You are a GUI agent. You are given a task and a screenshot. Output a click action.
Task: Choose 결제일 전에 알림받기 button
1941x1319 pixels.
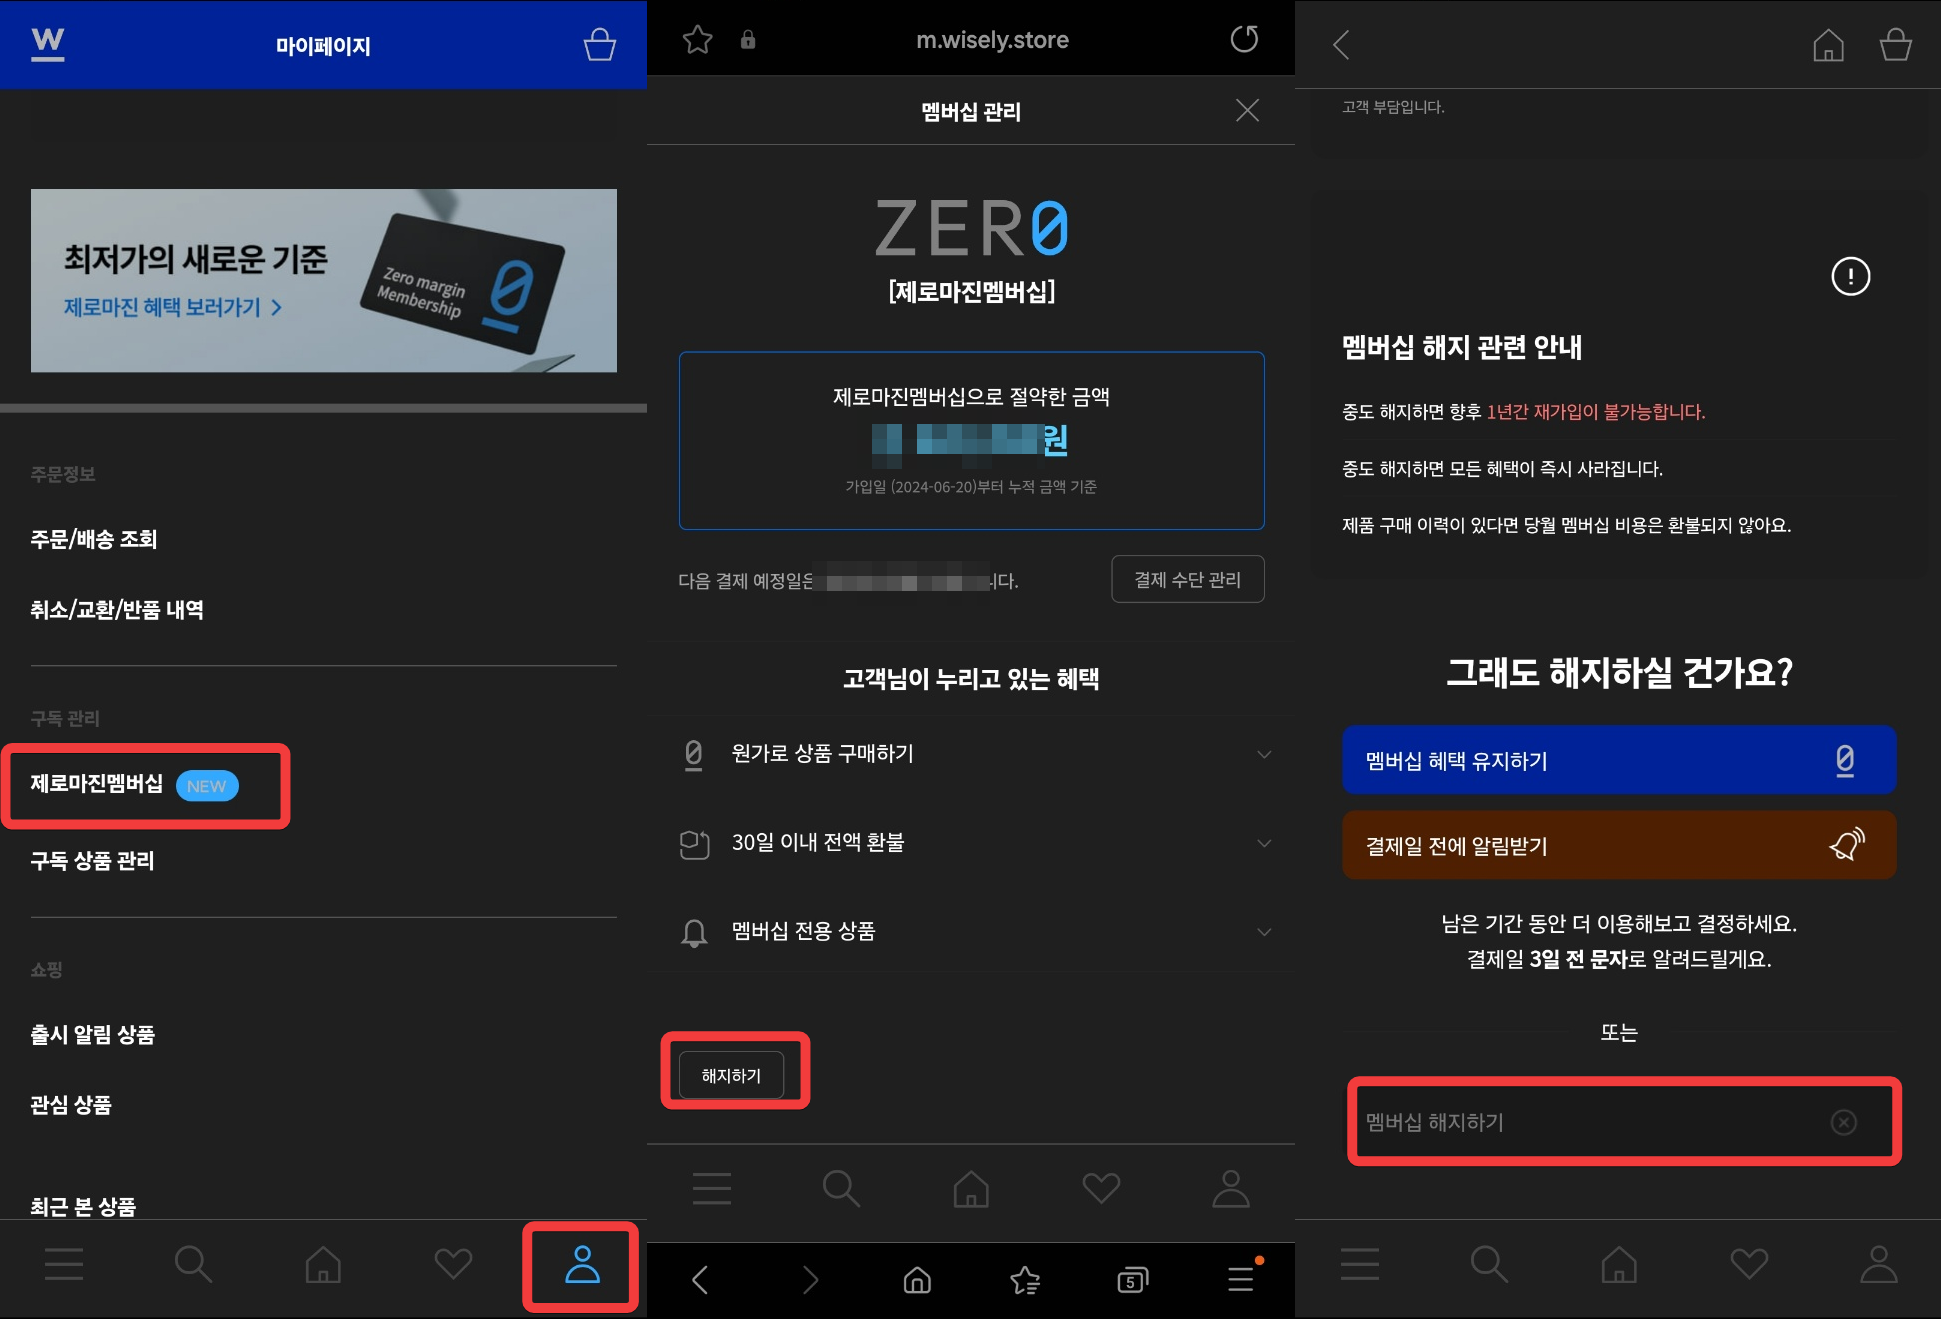pos(1619,845)
